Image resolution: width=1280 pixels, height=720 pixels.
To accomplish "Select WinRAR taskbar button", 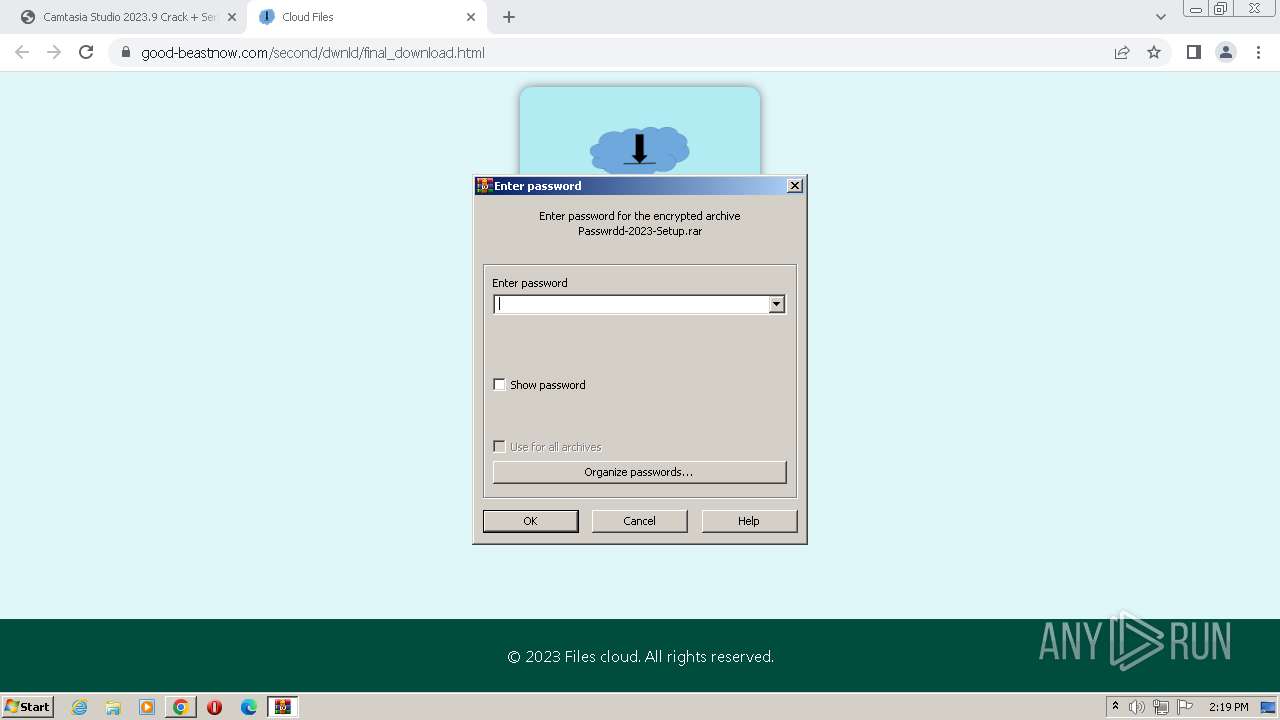I will coord(283,707).
